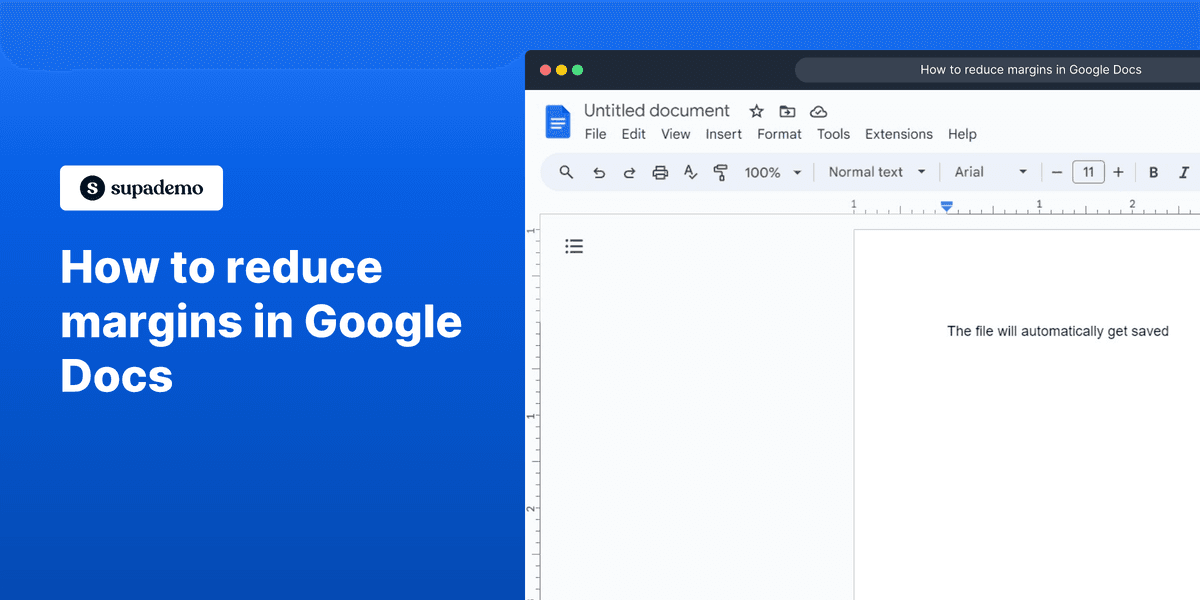Image resolution: width=1200 pixels, height=600 pixels.
Task: Check the document cloud save status
Action: [818, 111]
